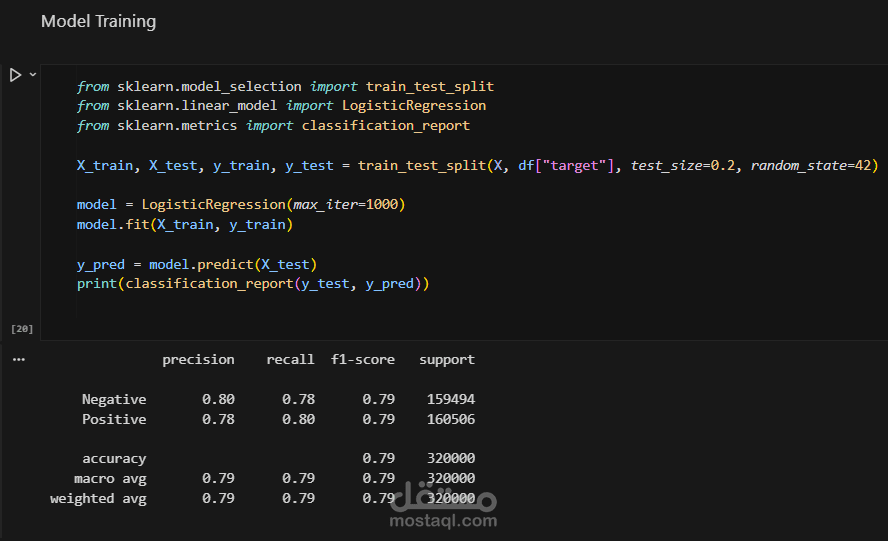Click classification_report in the import line

(x=385, y=125)
